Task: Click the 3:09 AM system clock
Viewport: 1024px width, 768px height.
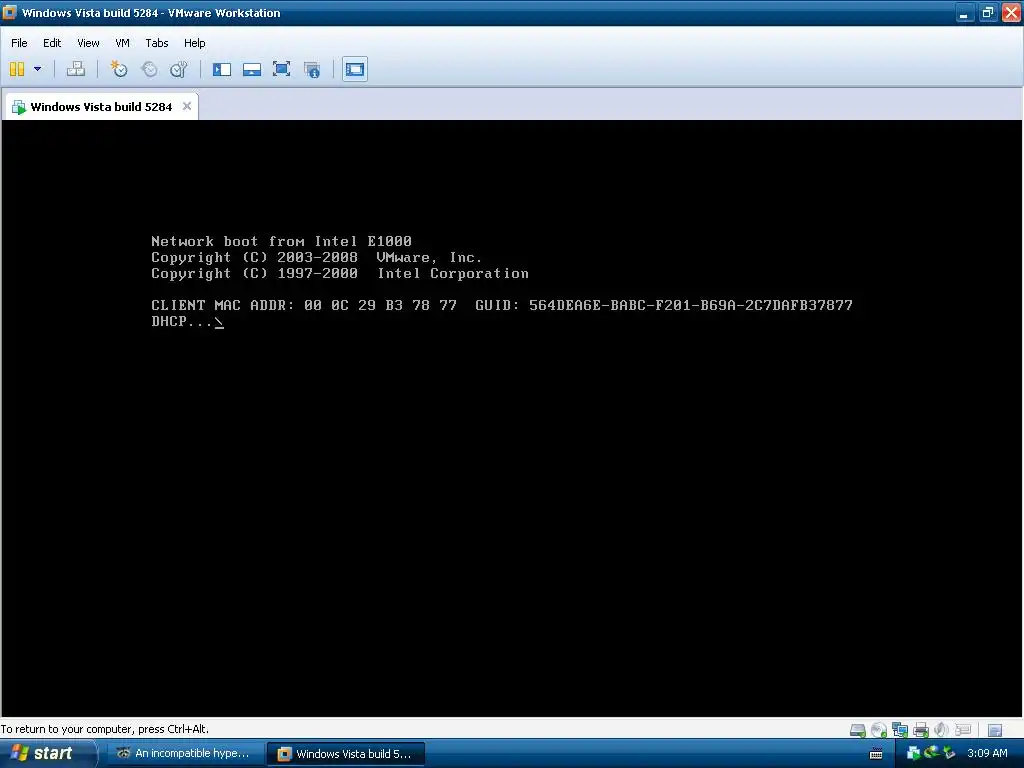Action: (987, 754)
